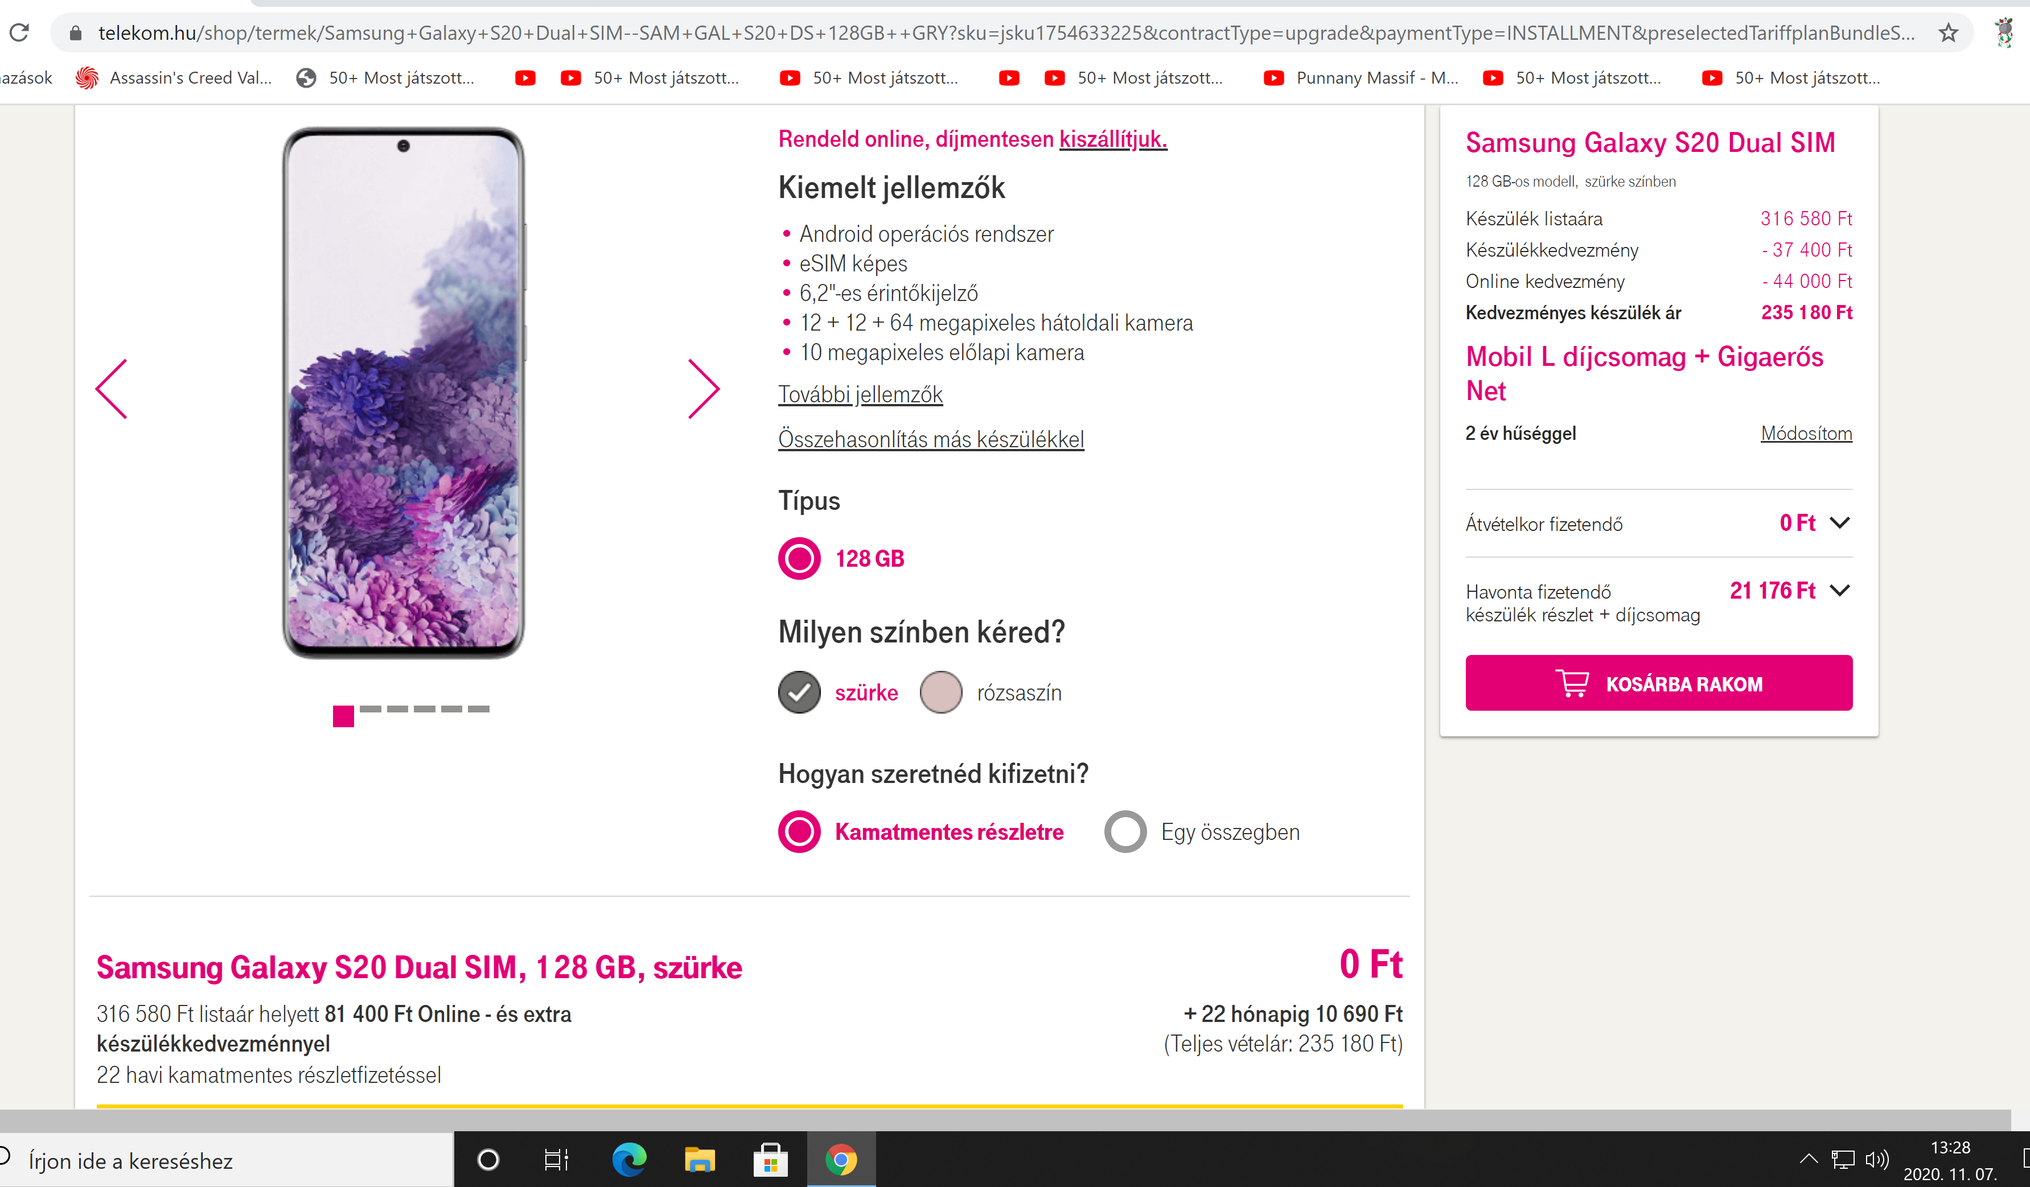Open File Explorer from the taskbar
The height and width of the screenshot is (1187, 2030).
(700, 1160)
